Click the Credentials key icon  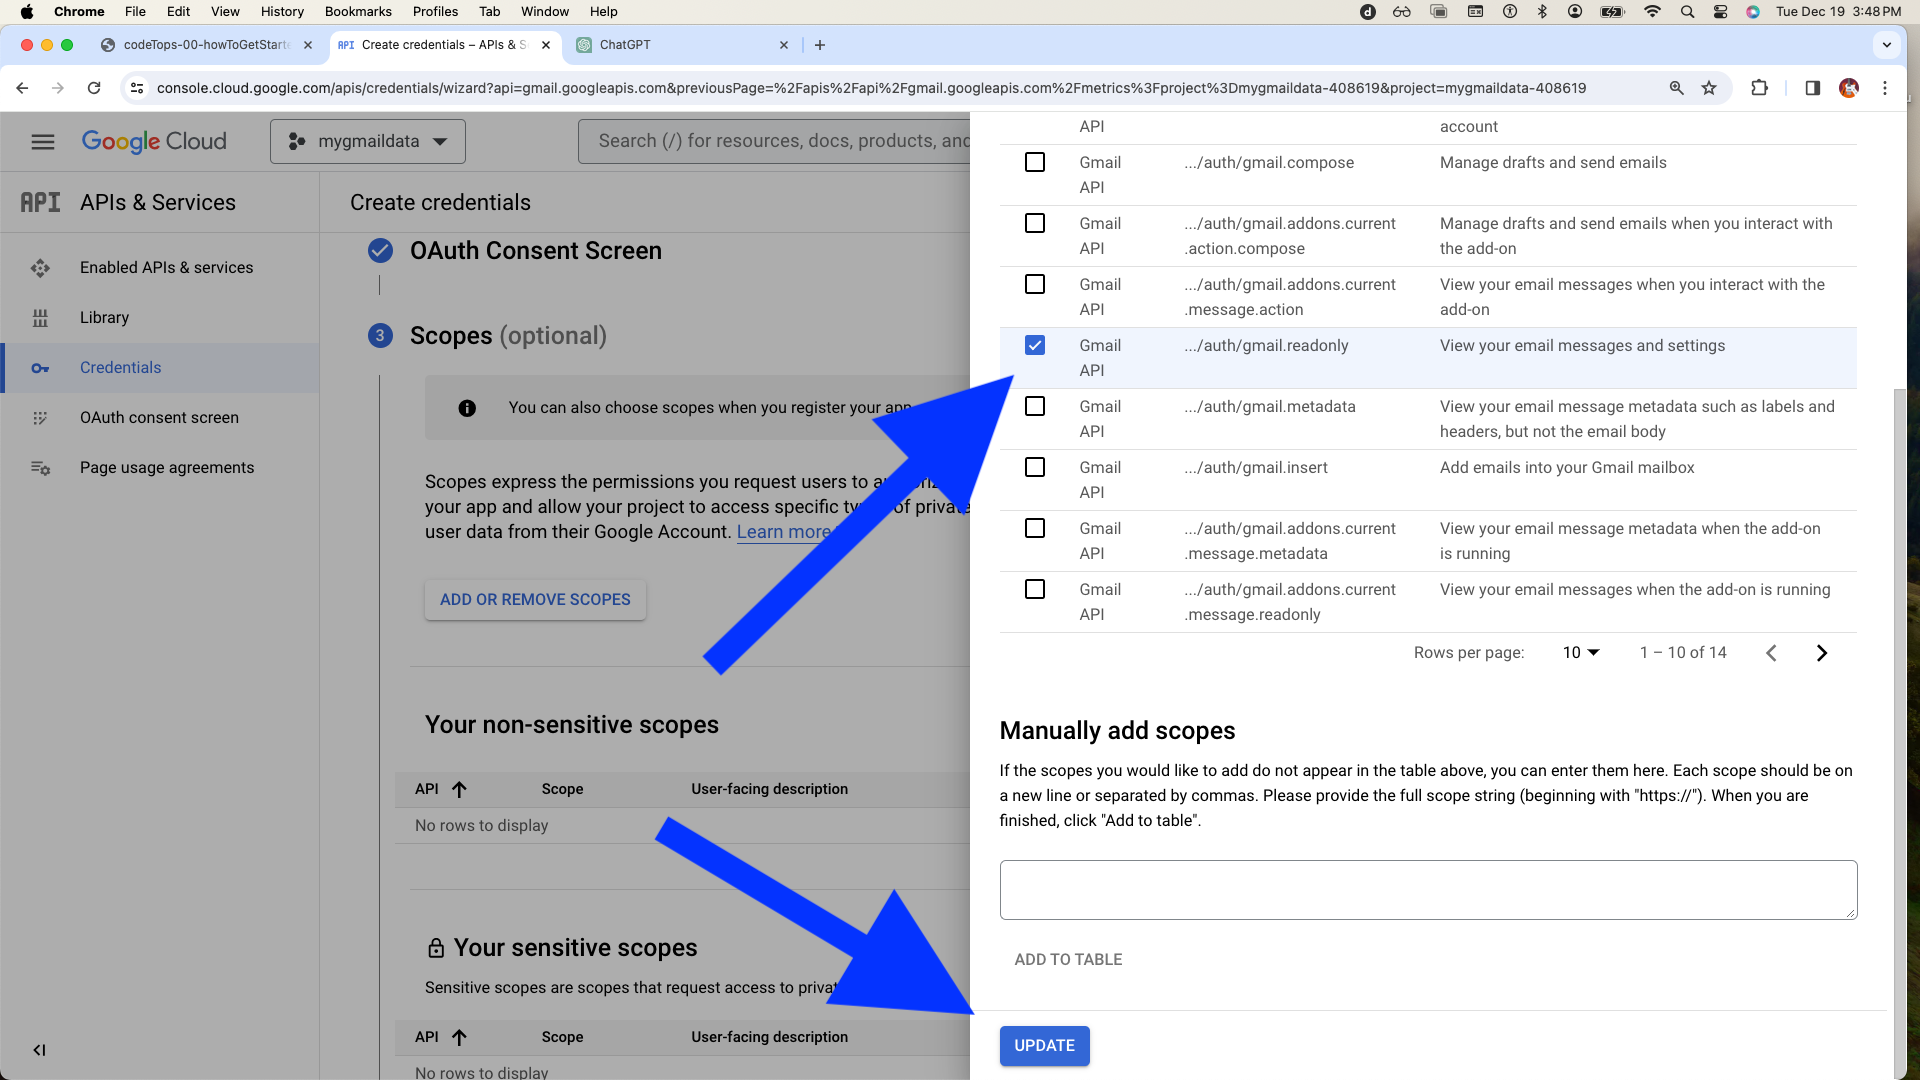(40, 368)
